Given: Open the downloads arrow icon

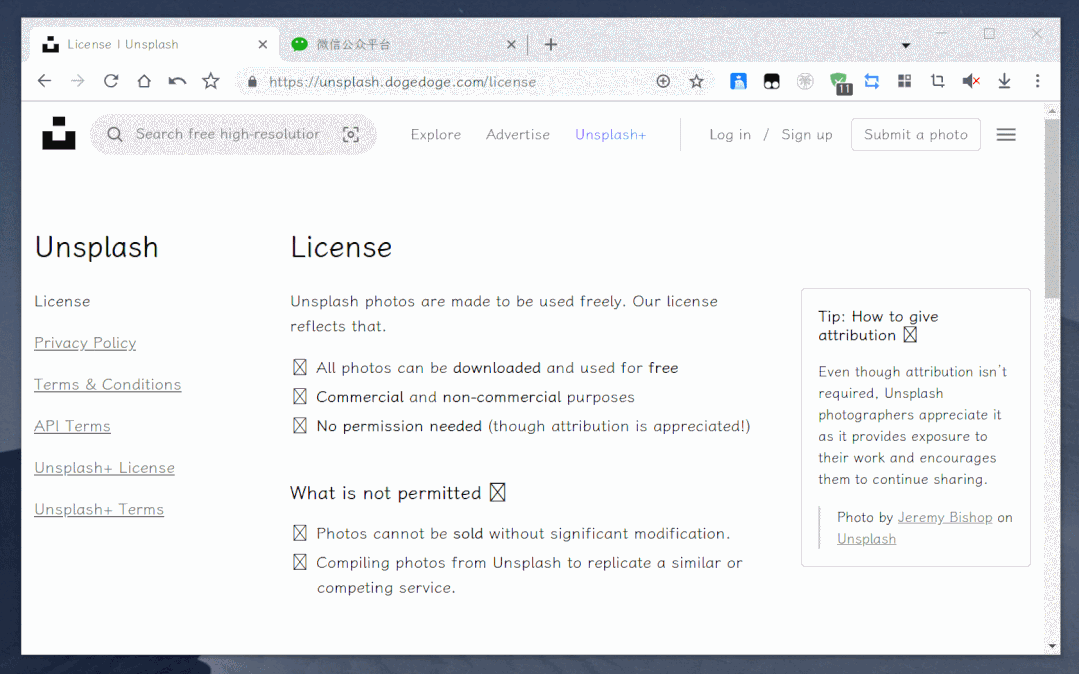Looking at the screenshot, I should pyautogui.click(x=1005, y=81).
